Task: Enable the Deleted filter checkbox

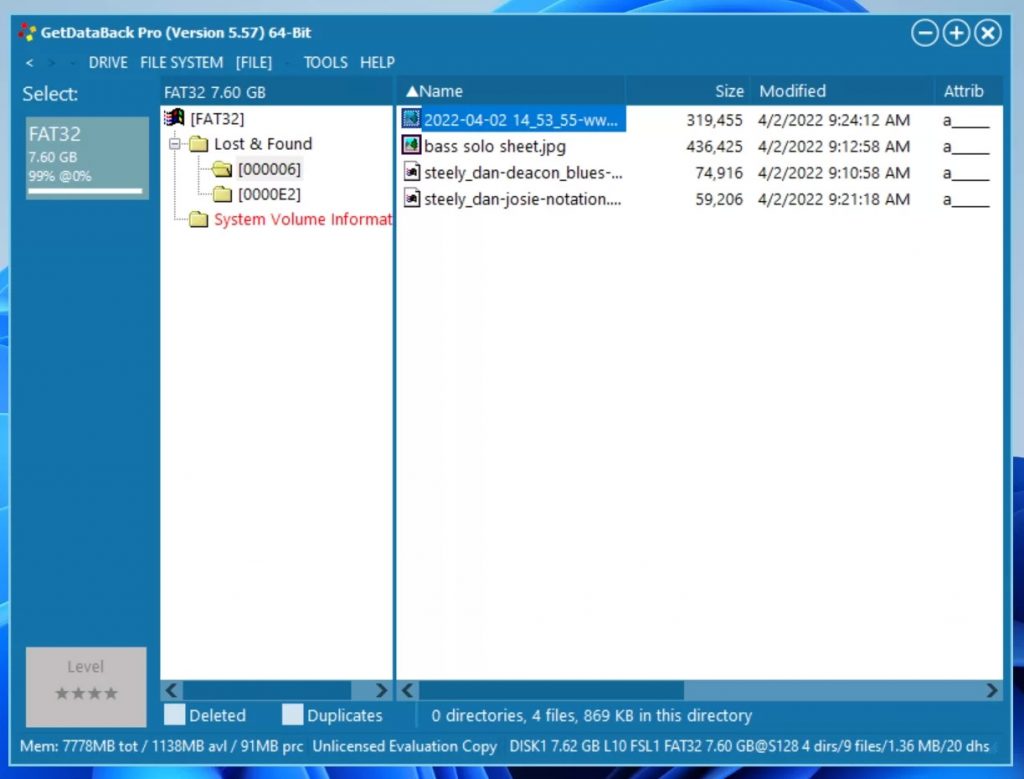Action: [172, 715]
